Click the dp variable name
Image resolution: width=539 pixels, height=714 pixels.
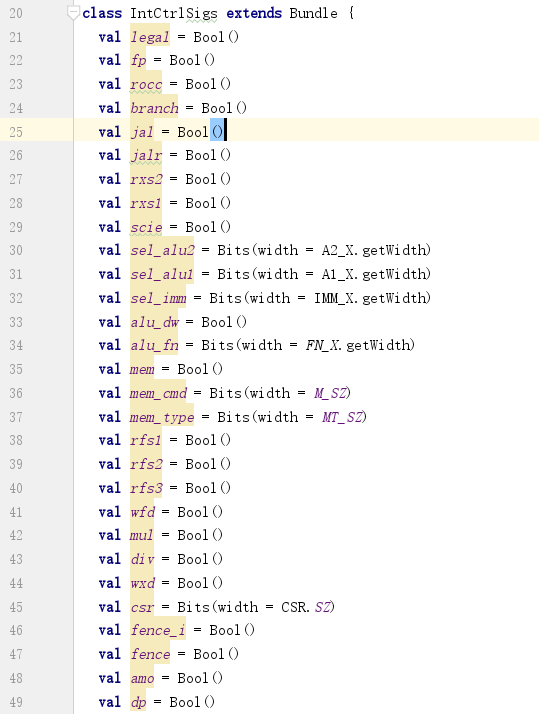(138, 703)
